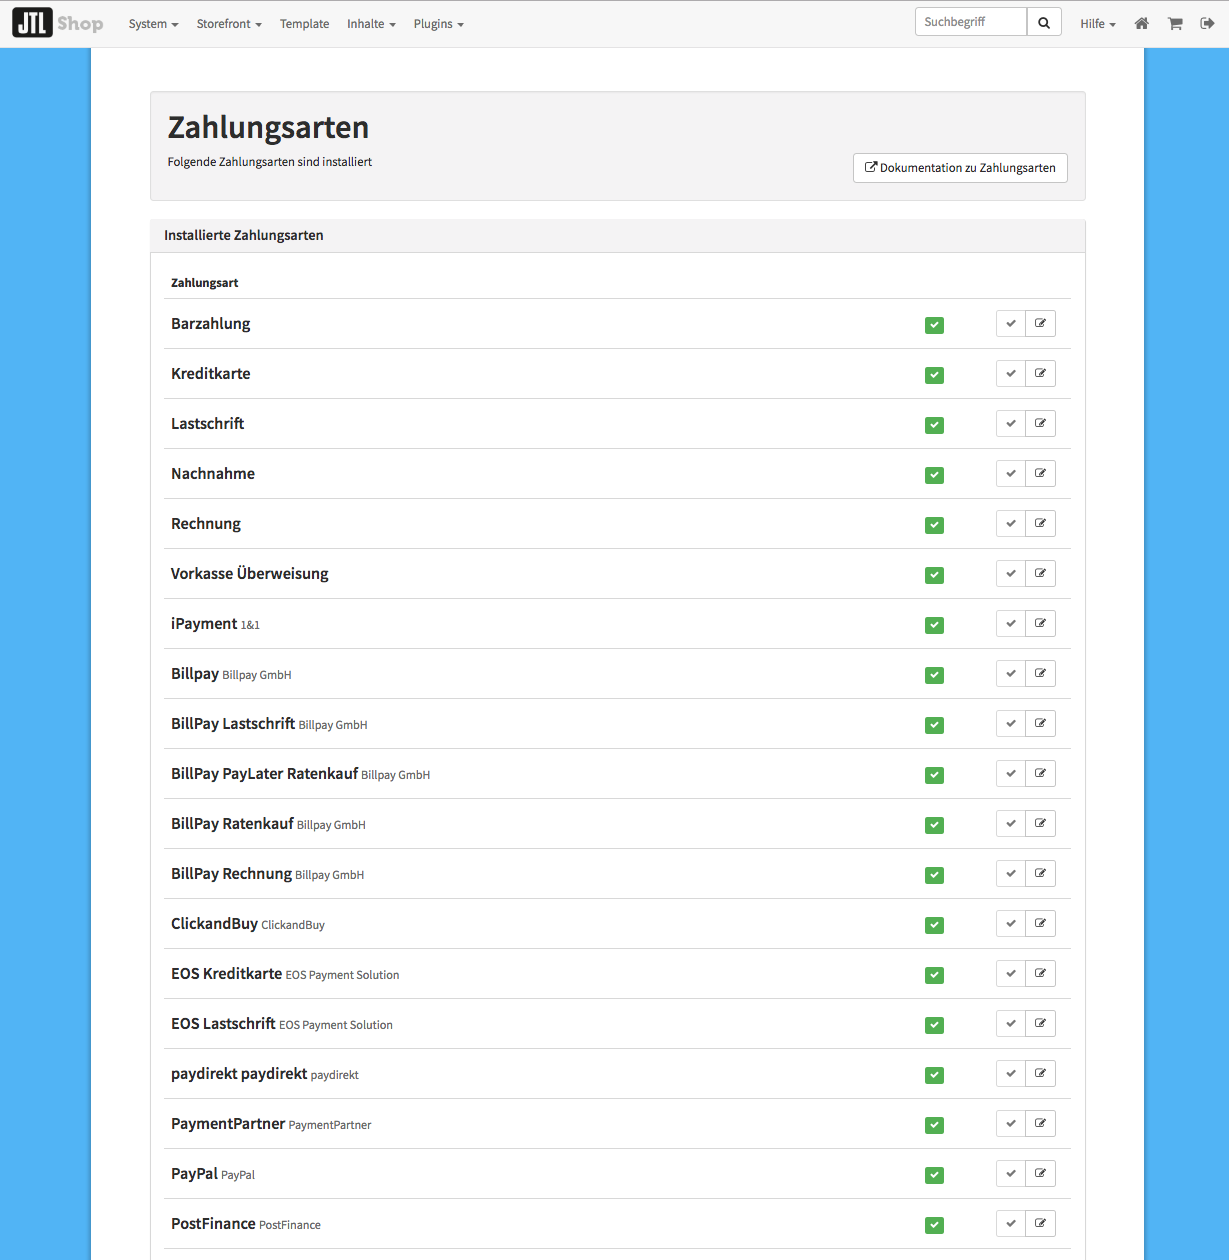Open Dokumentation zu Zahlungsarten
This screenshot has height=1260, width=1229.
(x=960, y=168)
